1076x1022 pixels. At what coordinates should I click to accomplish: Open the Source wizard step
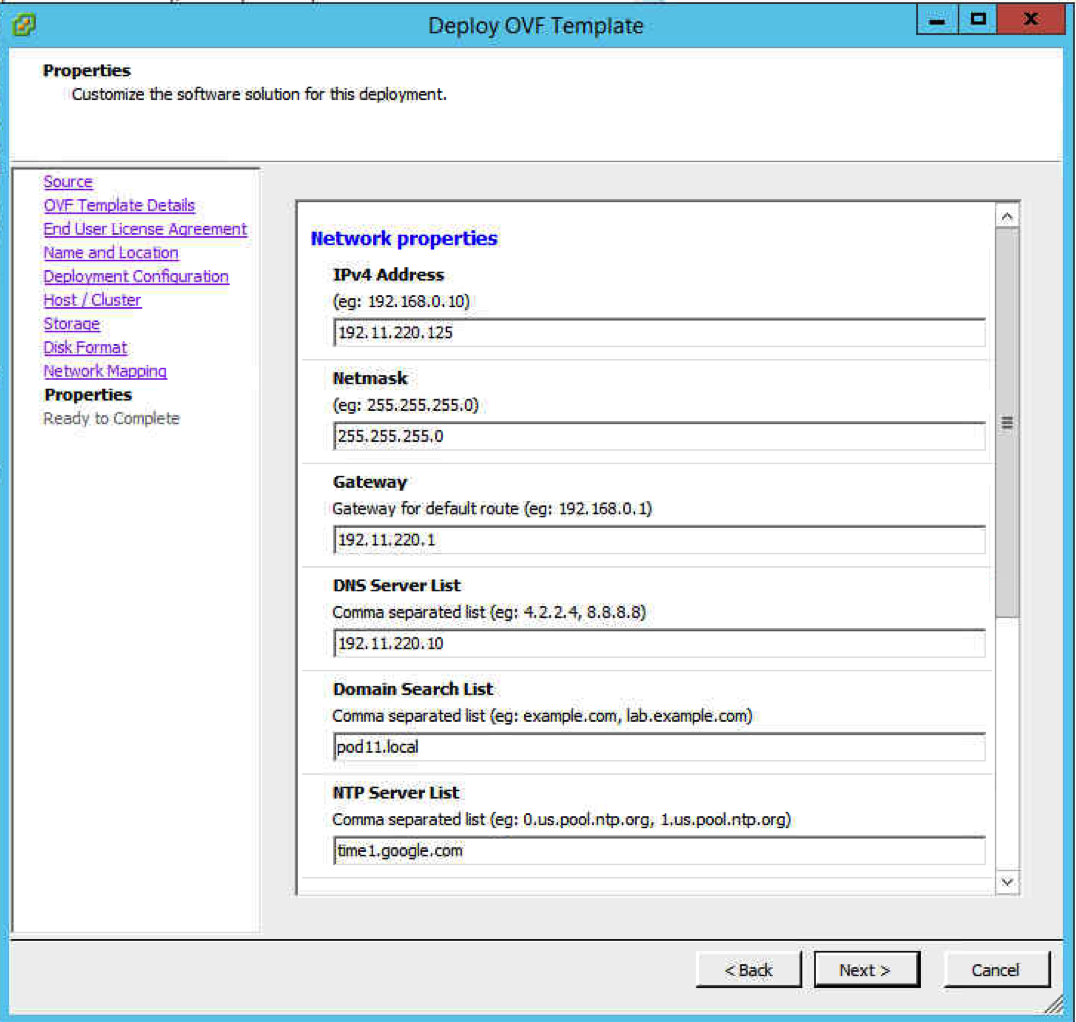[x=68, y=182]
